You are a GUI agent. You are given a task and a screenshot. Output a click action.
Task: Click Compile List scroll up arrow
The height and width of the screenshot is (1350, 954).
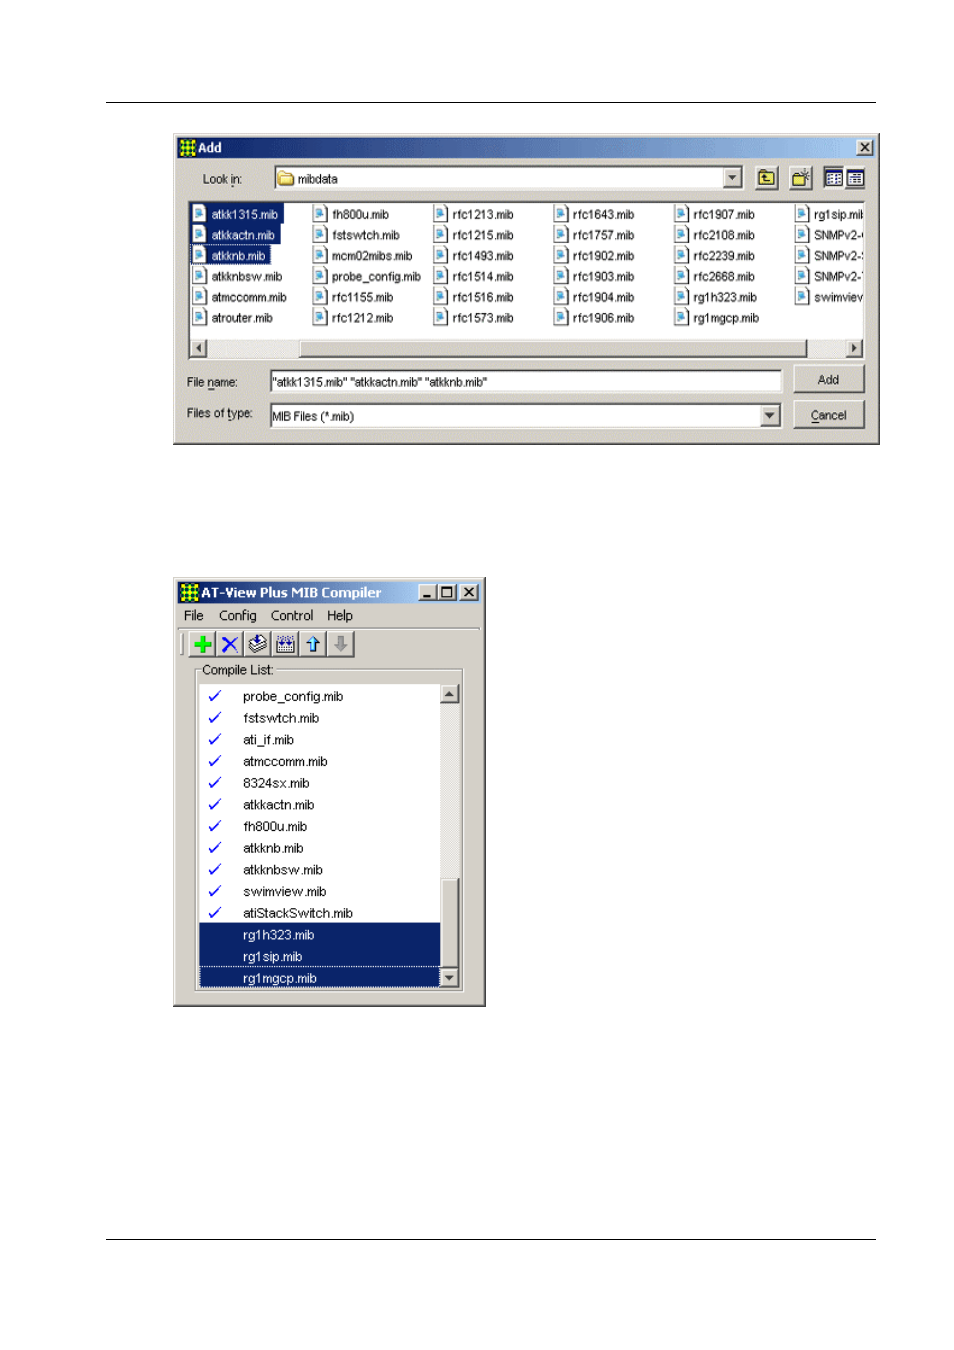coord(450,694)
